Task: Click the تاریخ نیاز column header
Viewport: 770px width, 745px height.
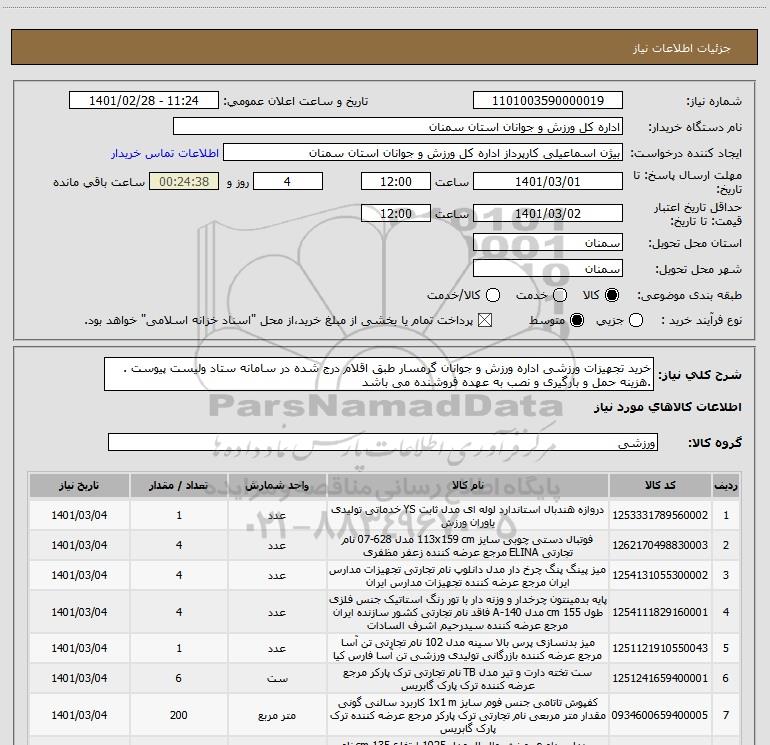Action: click(79, 485)
